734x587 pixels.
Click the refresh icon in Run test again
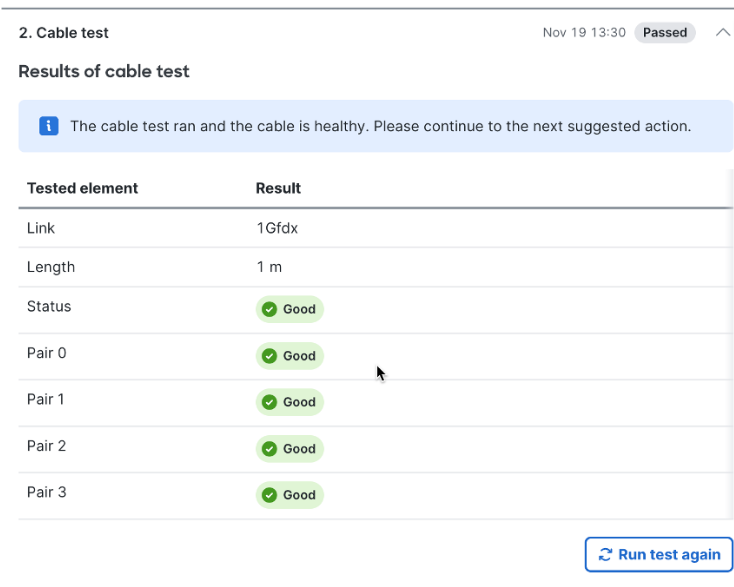(x=605, y=555)
